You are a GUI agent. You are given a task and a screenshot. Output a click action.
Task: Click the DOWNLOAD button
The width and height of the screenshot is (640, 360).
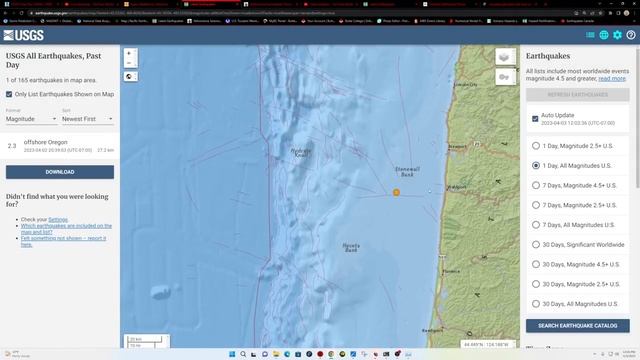coord(60,172)
